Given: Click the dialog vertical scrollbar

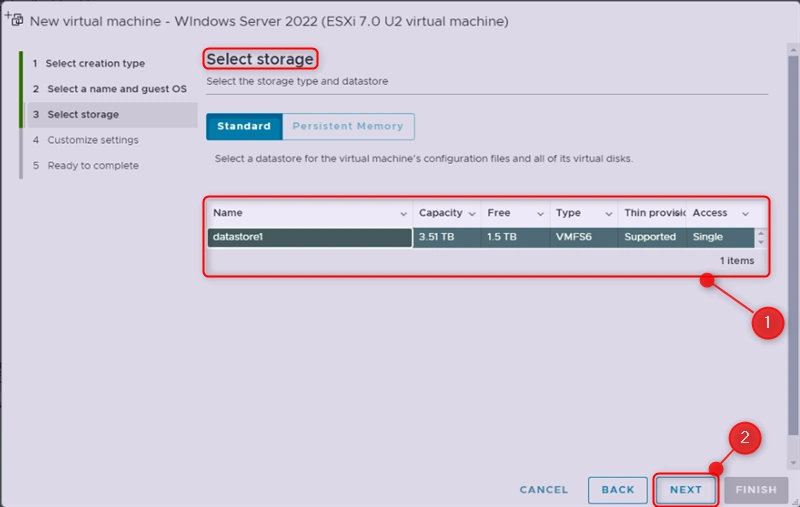Looking at the screenshot, I should coord(793,245).
